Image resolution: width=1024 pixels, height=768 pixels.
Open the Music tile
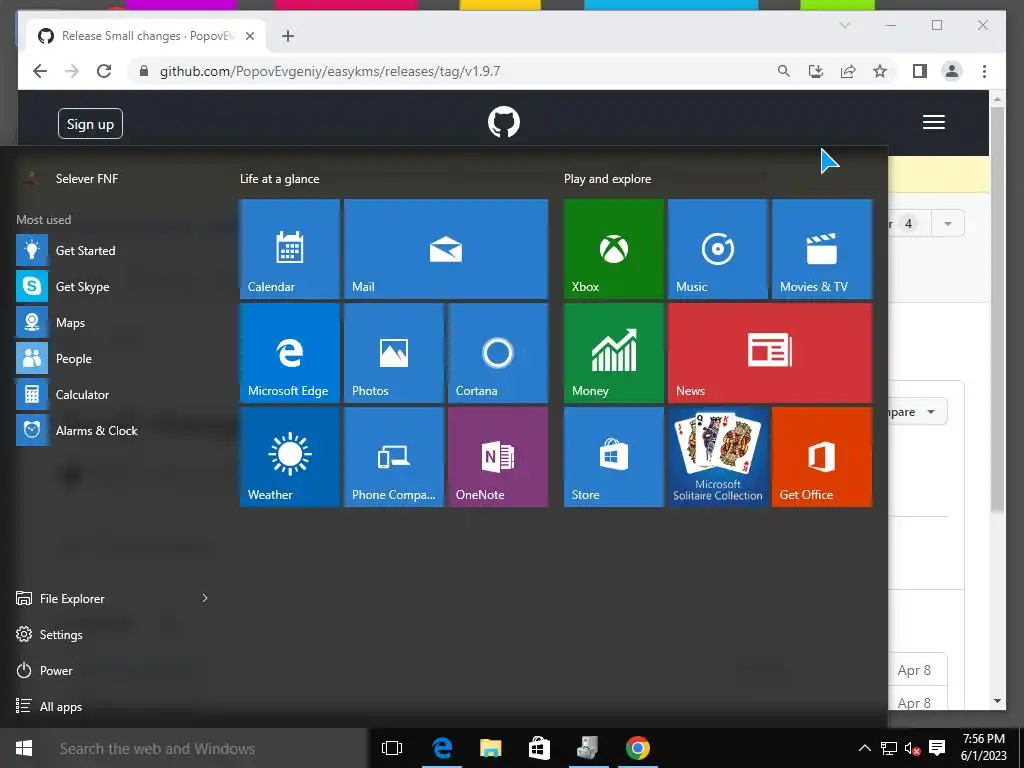point(718,249)
